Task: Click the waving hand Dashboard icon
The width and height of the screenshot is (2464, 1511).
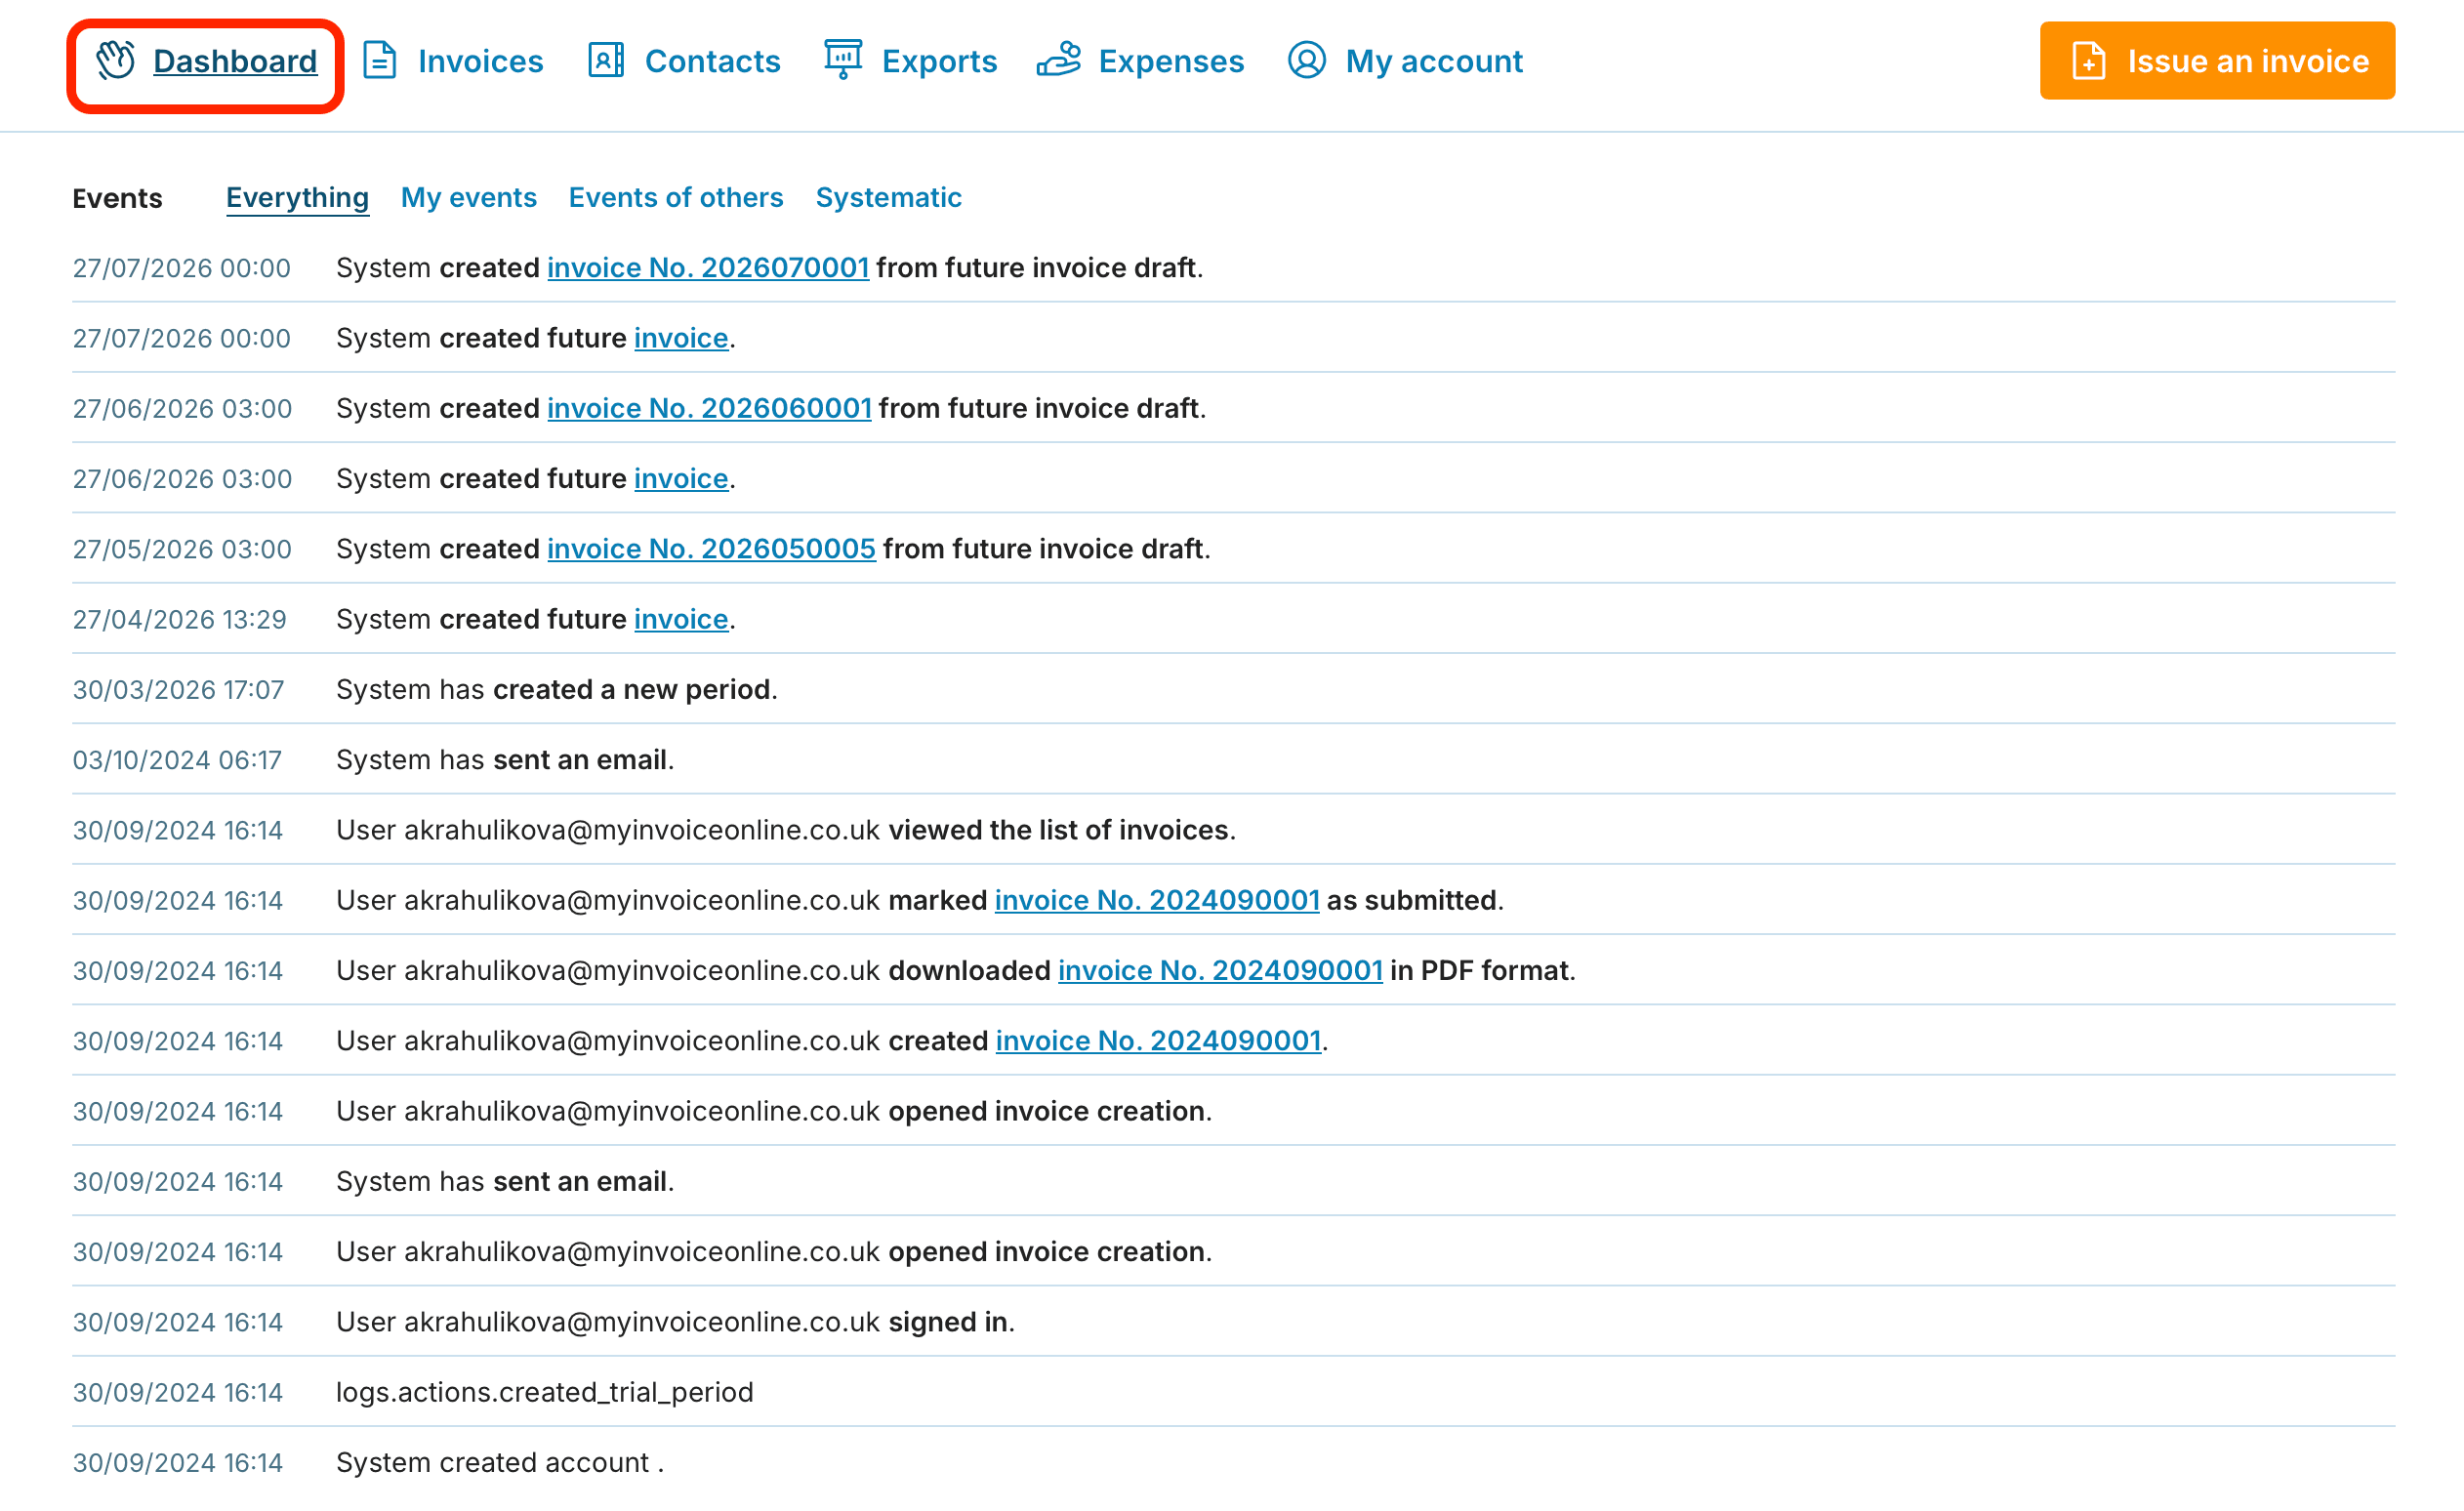Action: pos(116,61)
